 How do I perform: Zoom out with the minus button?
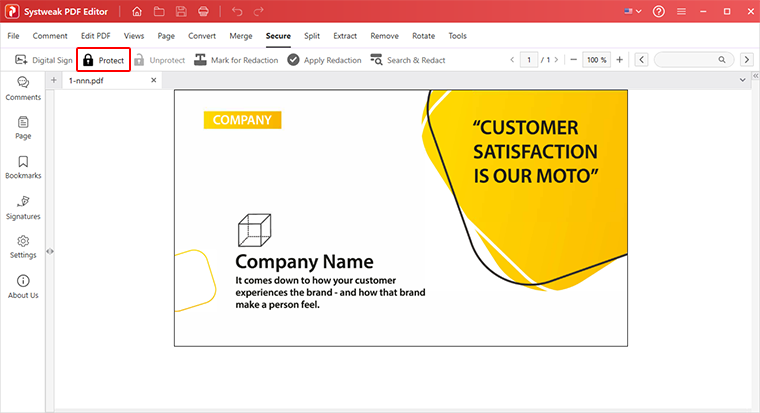pos(573,60)
